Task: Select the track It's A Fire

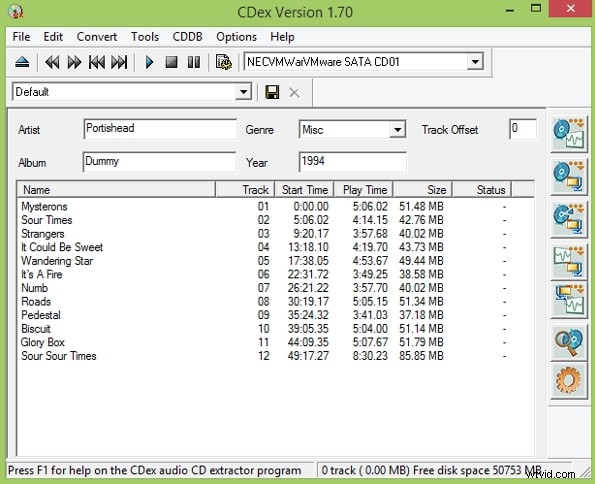Action: pos(42,274)
